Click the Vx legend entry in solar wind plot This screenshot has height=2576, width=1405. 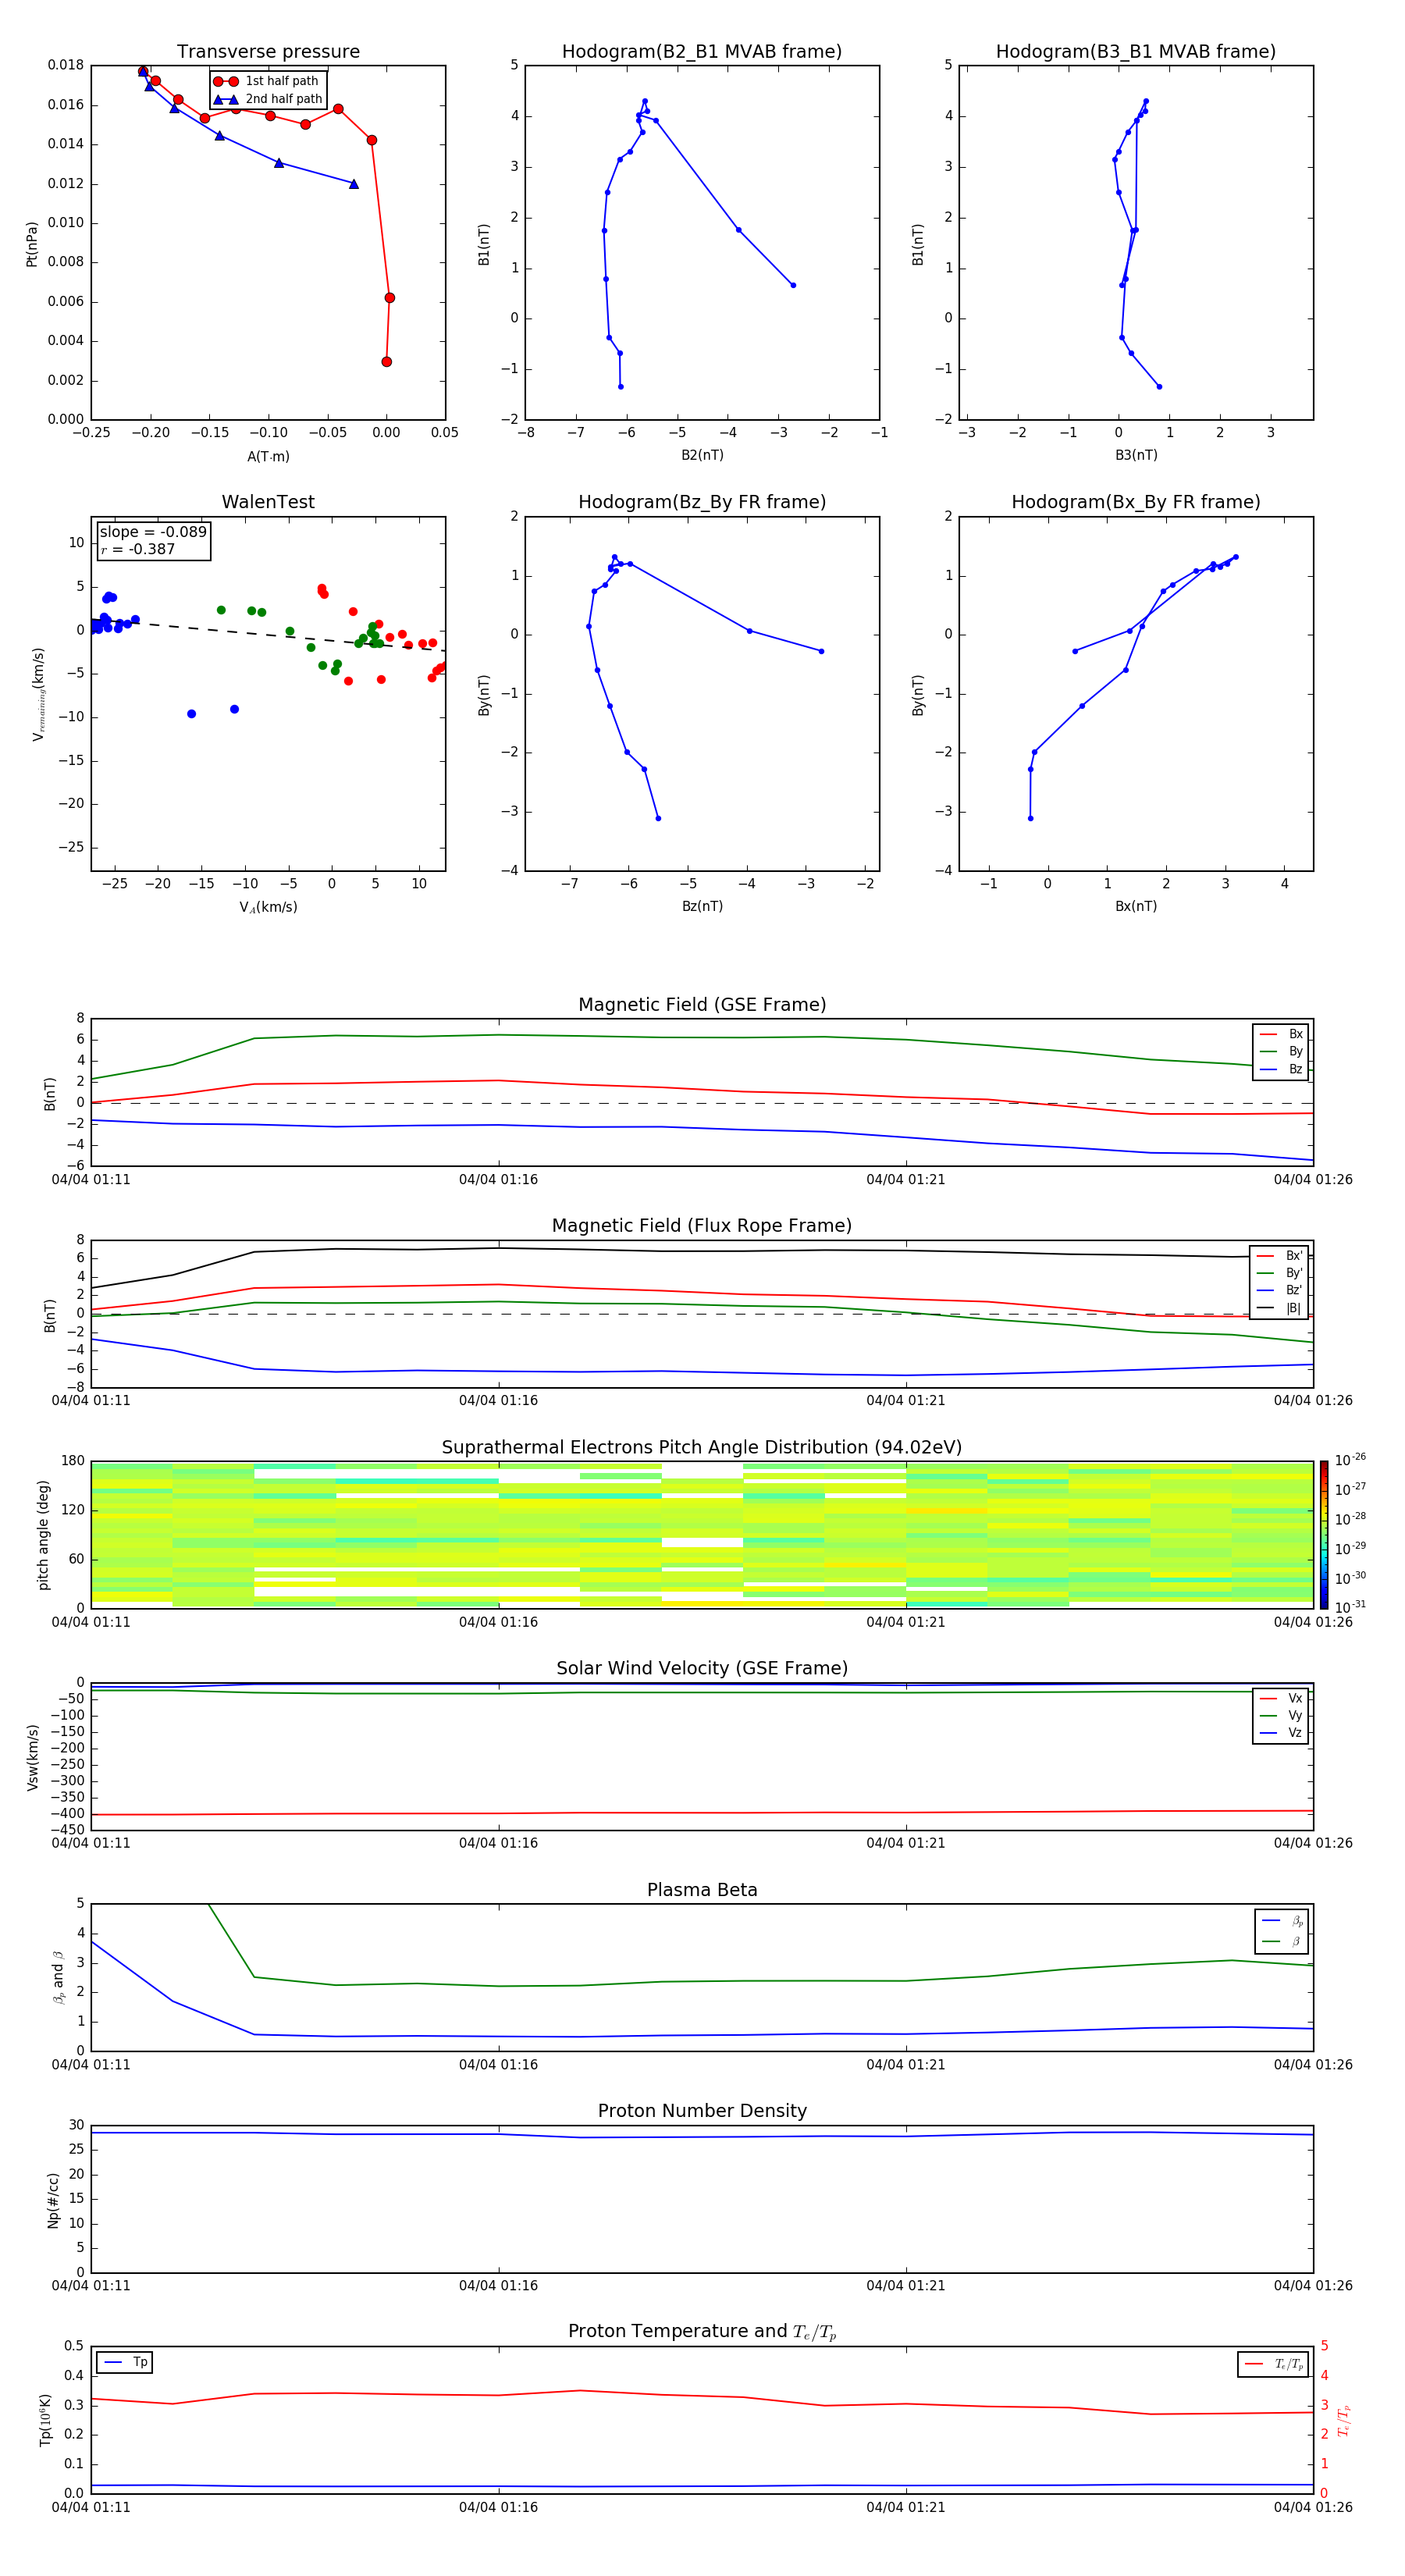coord(1281,1698)
